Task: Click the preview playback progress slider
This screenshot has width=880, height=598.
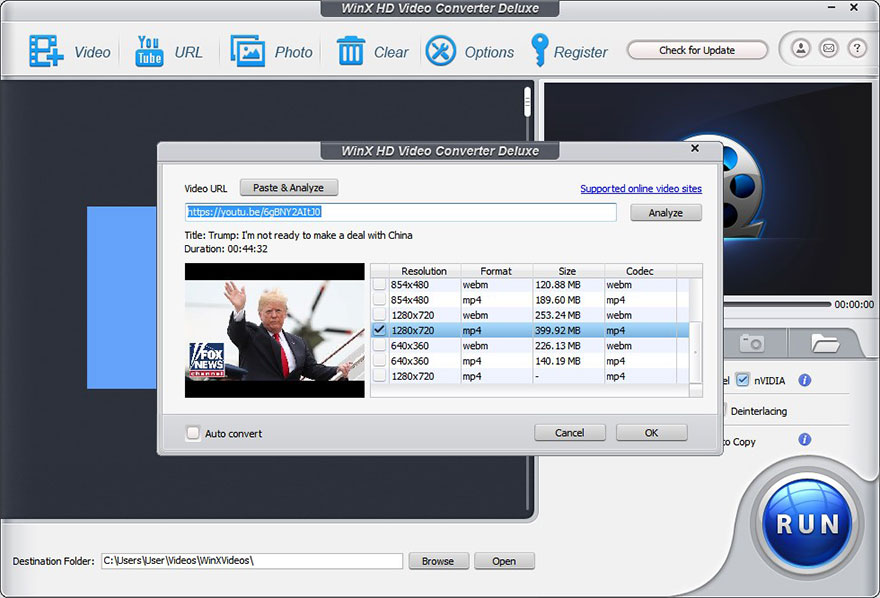Action: tap(777, 304)
